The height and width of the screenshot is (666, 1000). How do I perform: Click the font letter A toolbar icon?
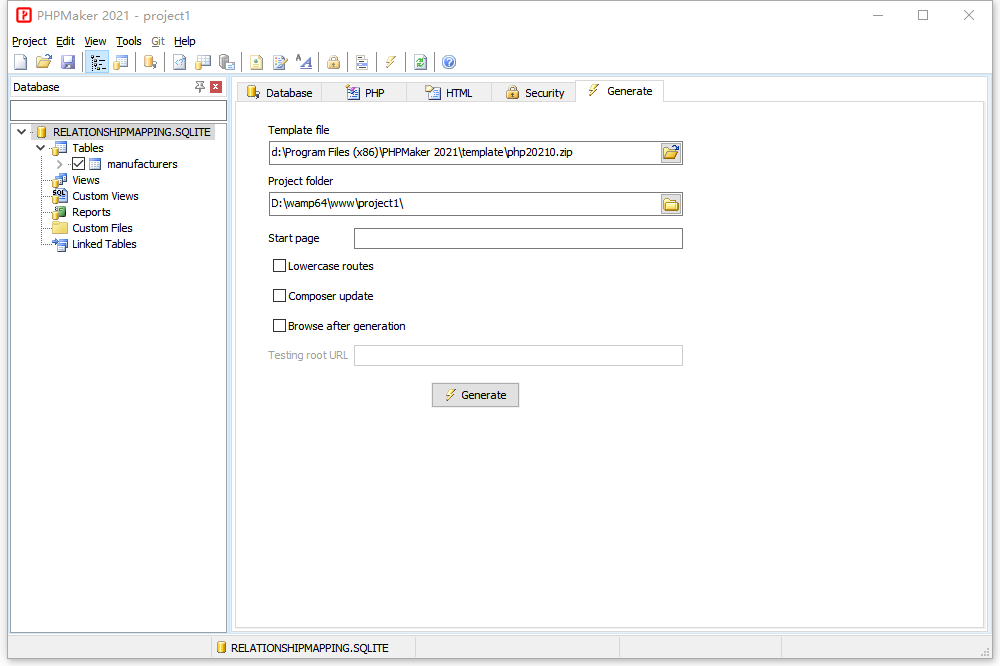(304, 62)
